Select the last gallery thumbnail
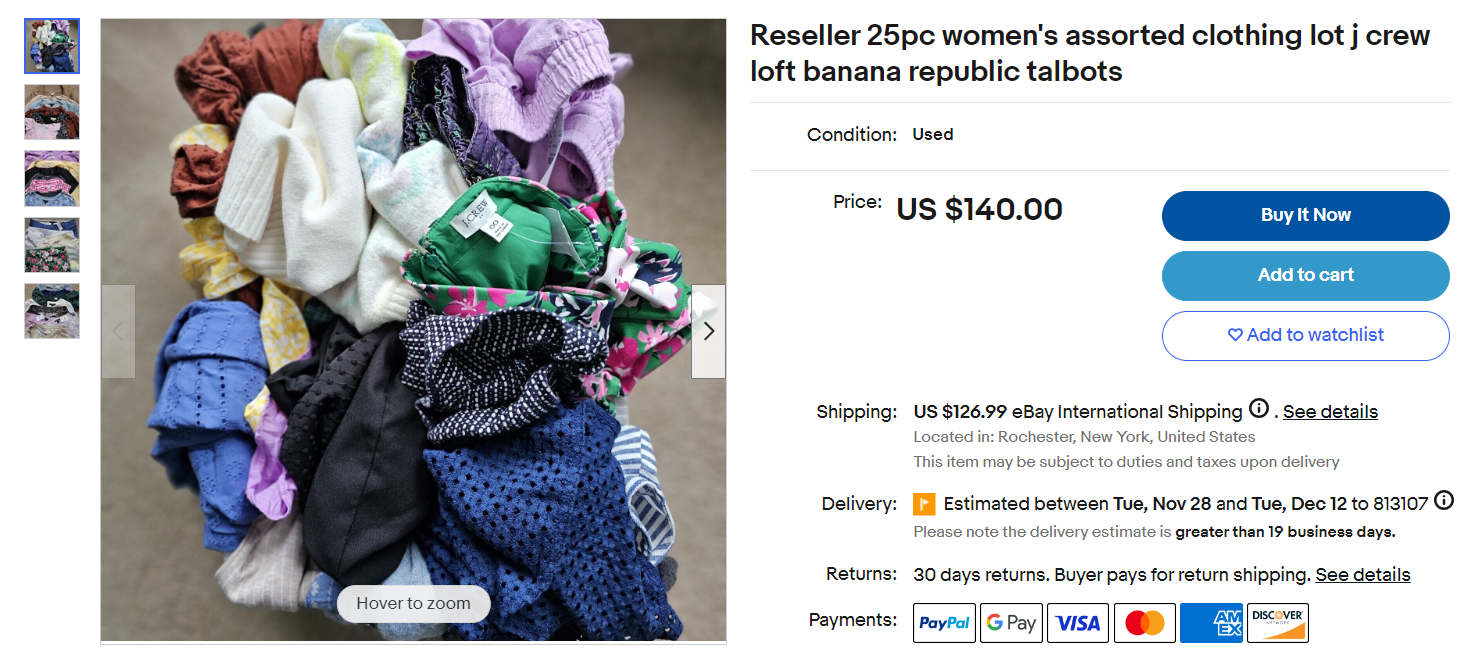 (x=52, y=311)
